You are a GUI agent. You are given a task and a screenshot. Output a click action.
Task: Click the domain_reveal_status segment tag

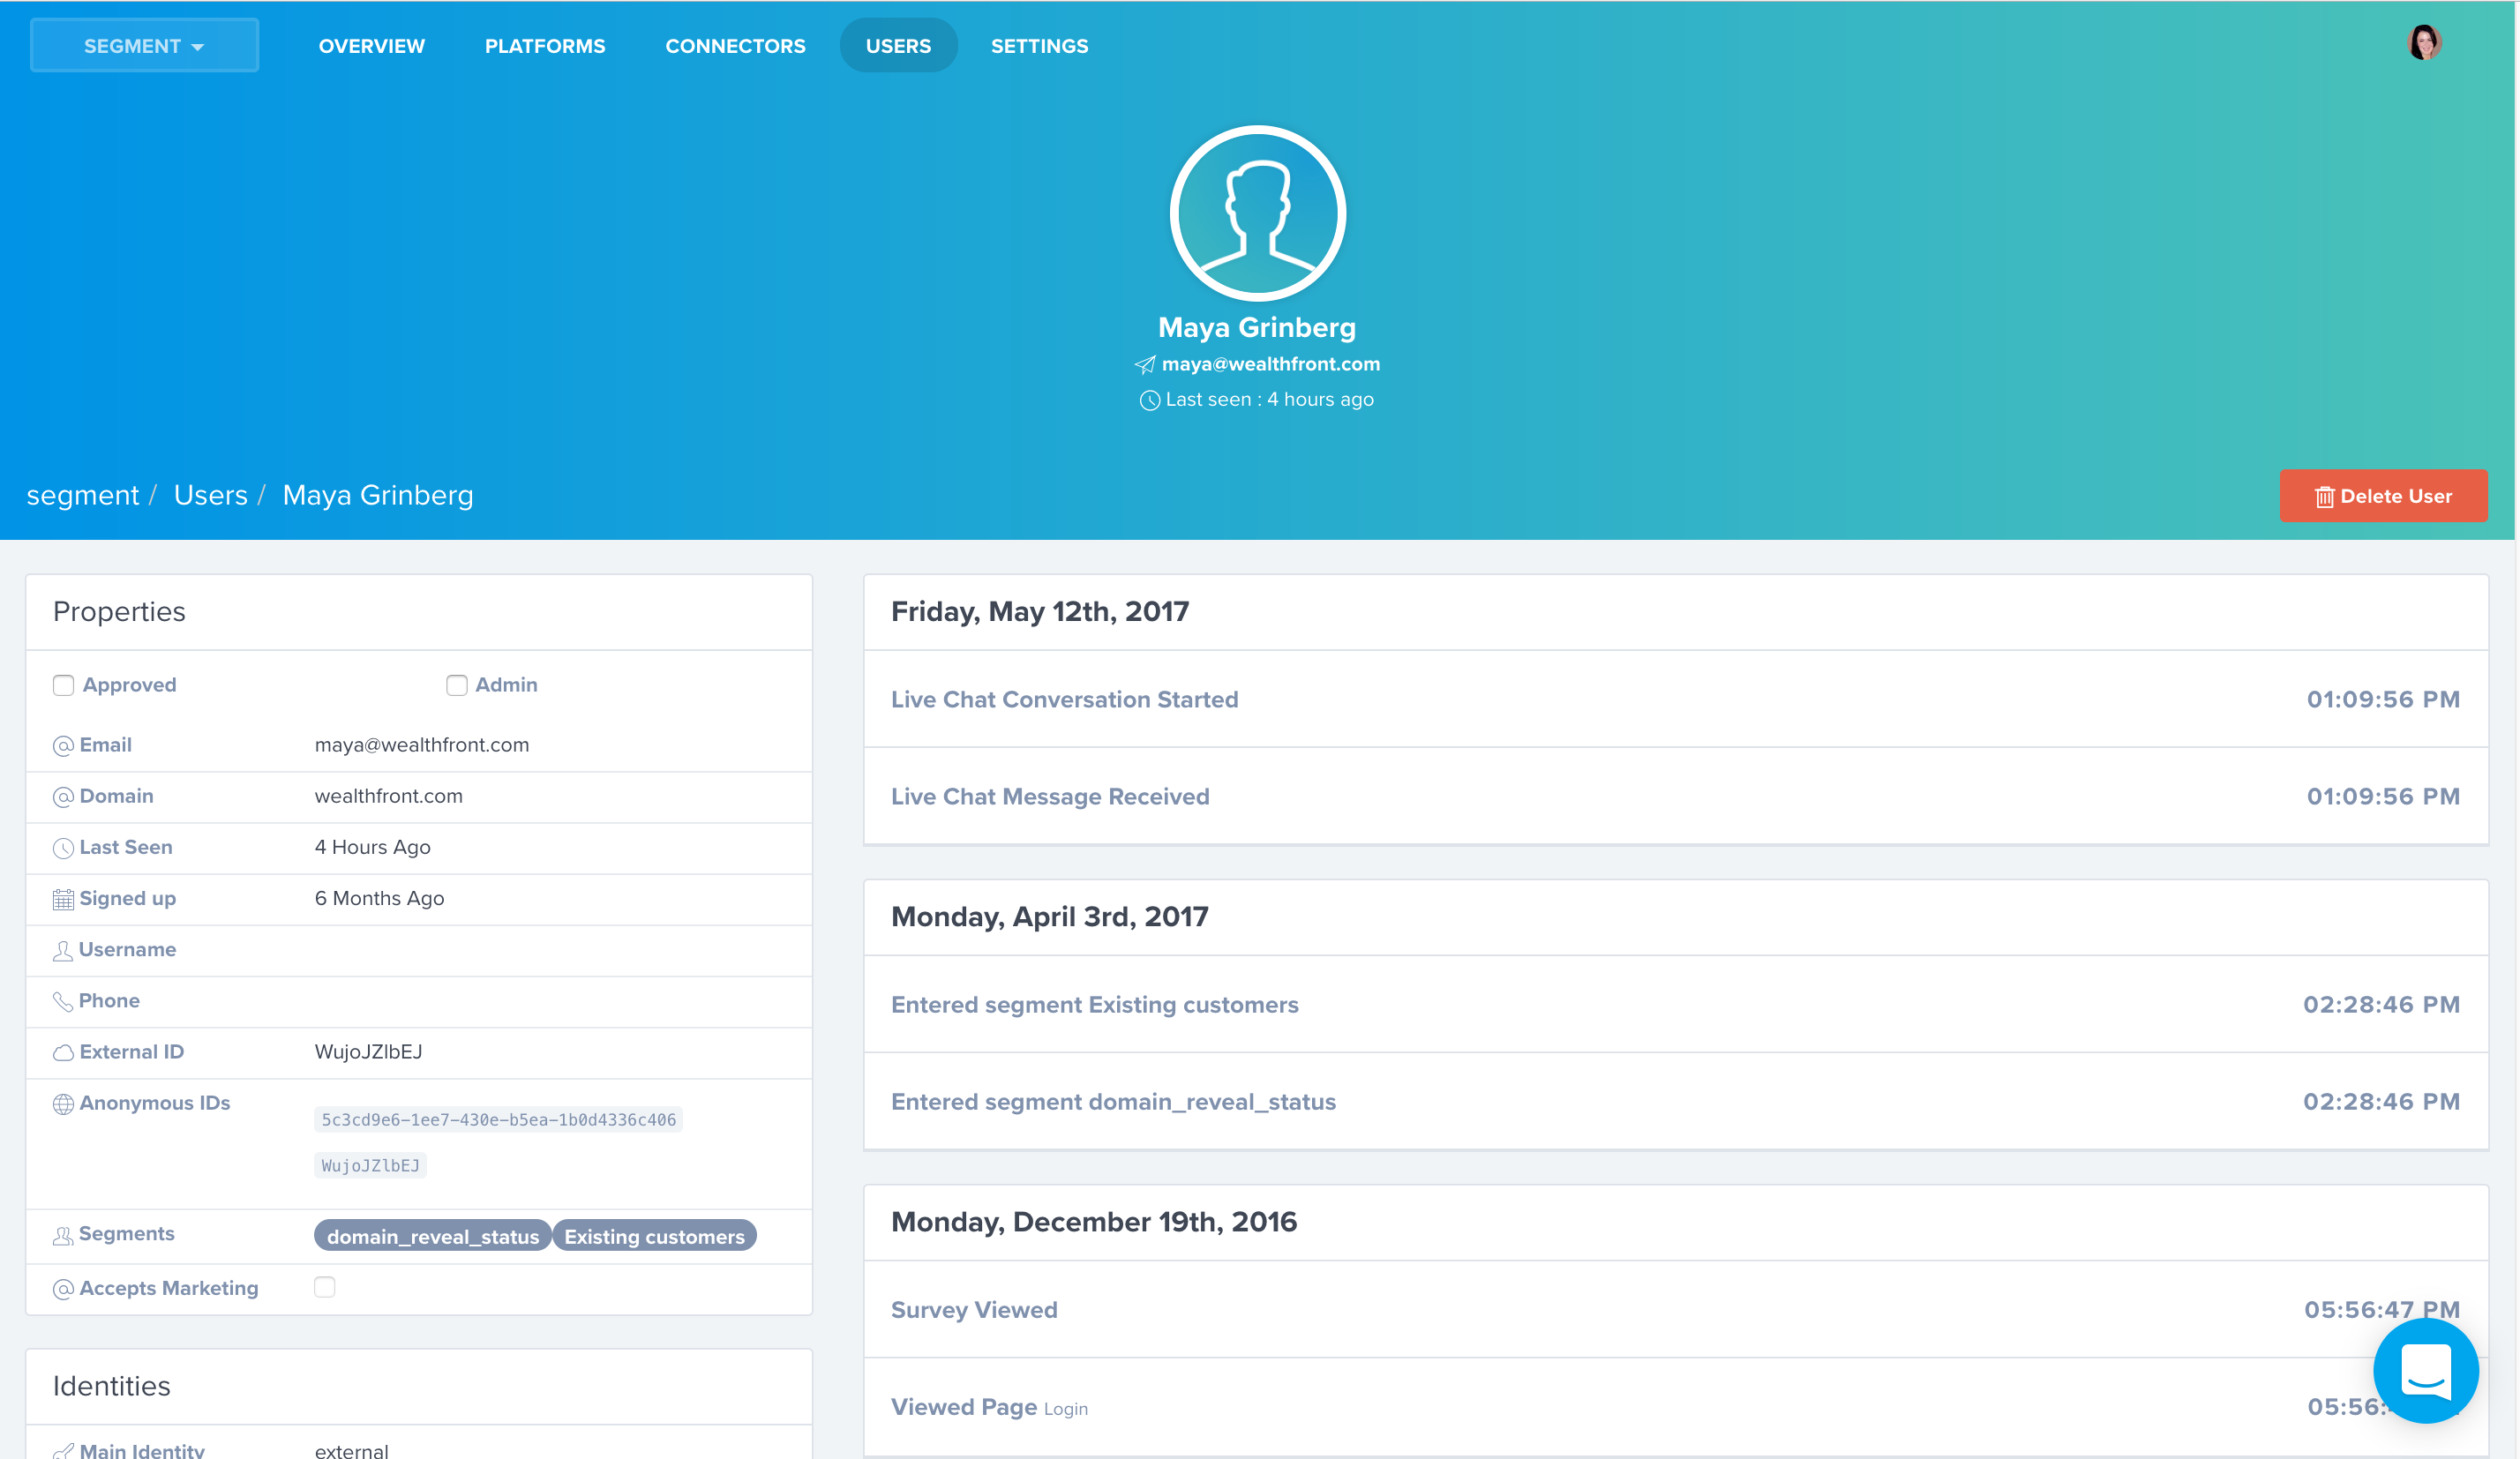pos(433,1236)
